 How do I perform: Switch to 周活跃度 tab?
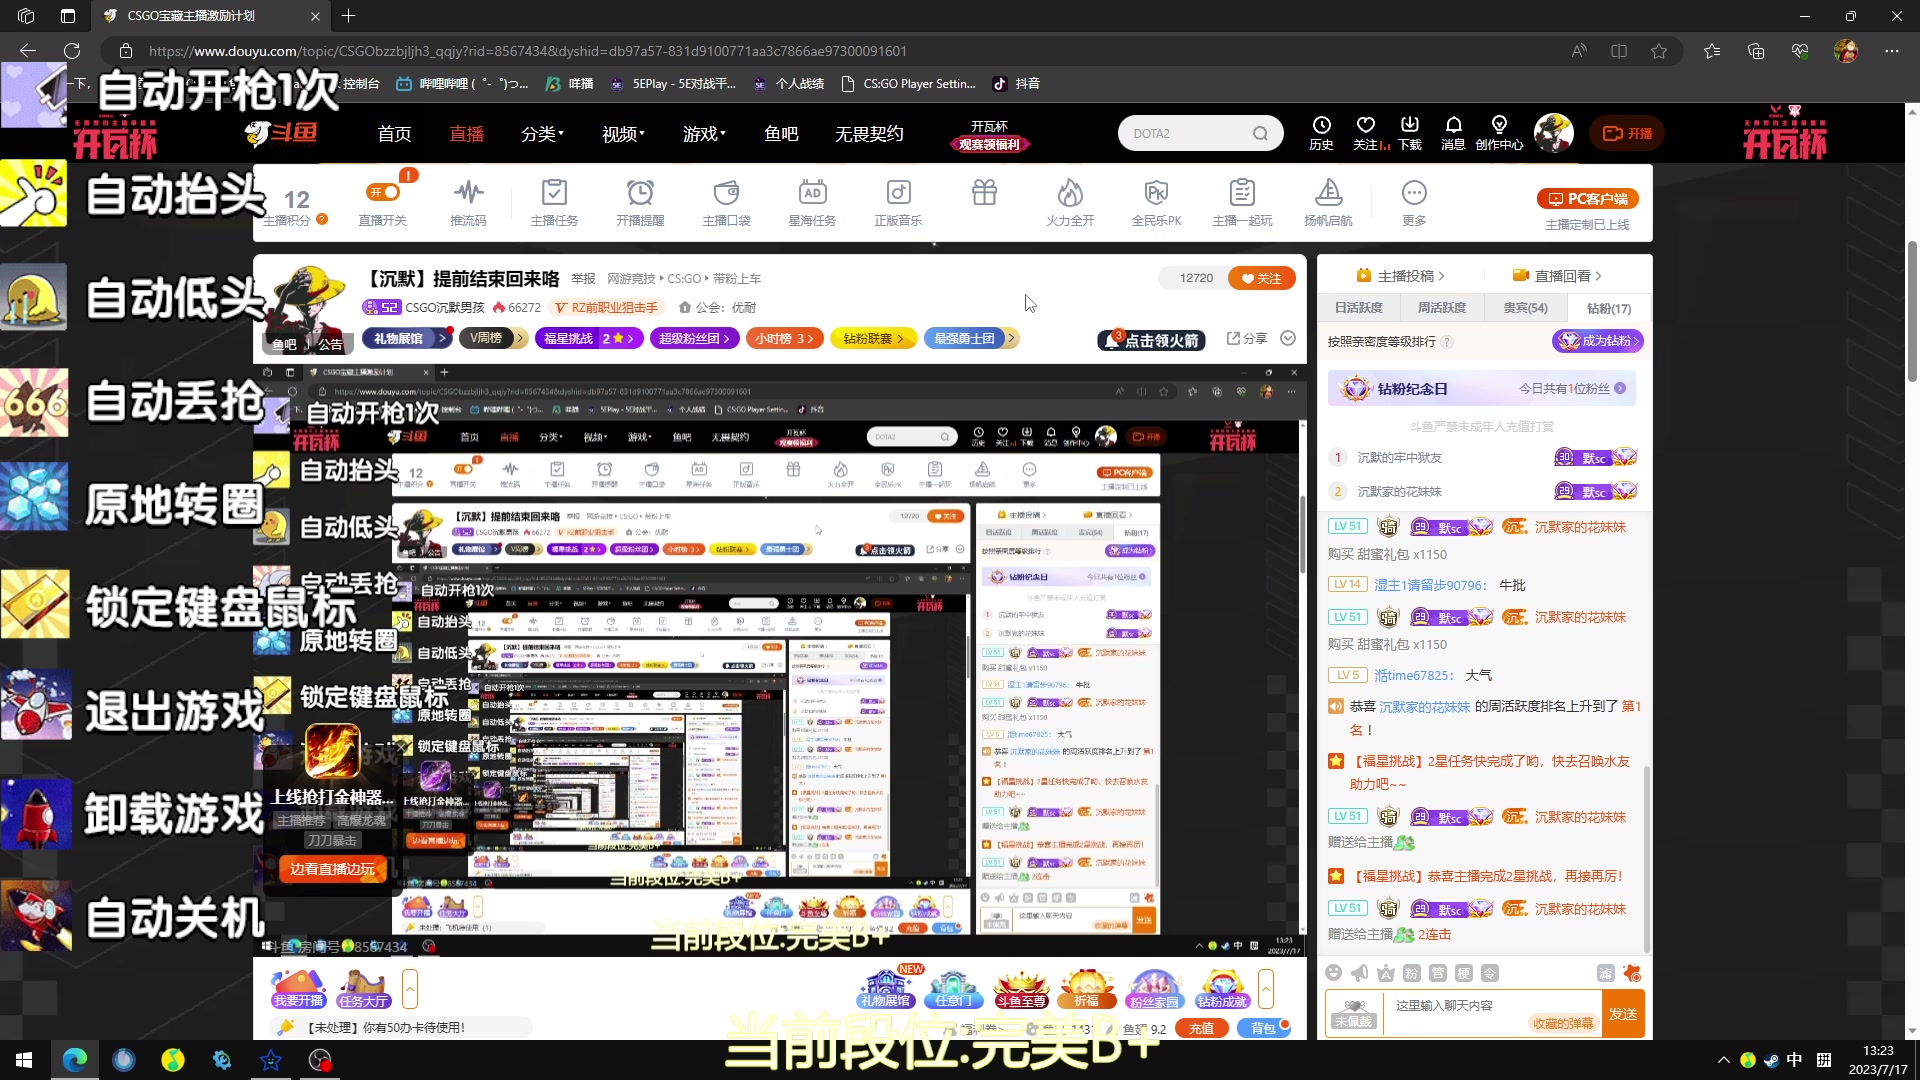click(1441, 308)
